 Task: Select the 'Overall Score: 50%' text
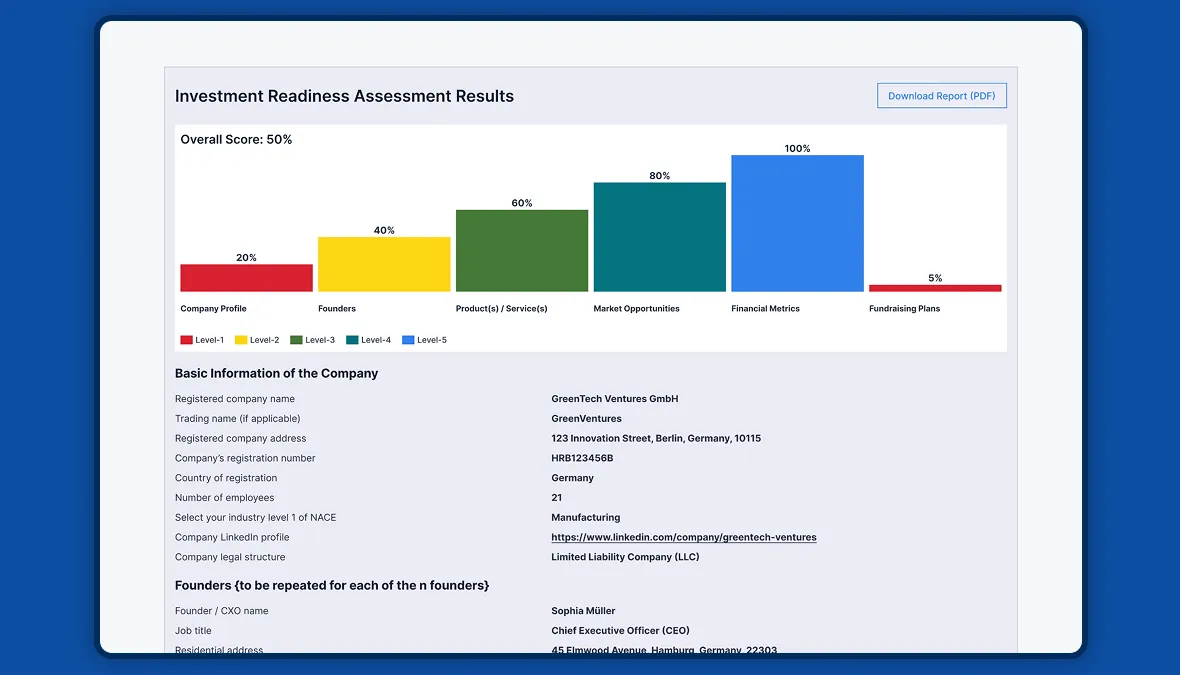coord(236,139)
